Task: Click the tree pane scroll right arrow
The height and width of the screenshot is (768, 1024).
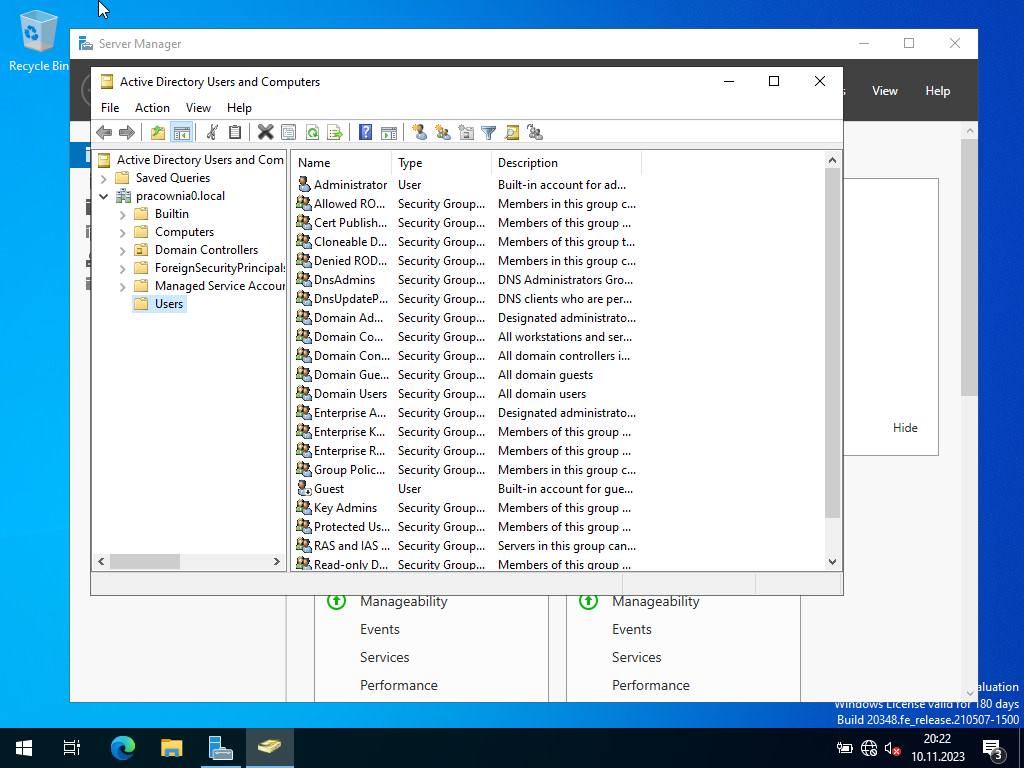Action: click(x=277, y=562)
